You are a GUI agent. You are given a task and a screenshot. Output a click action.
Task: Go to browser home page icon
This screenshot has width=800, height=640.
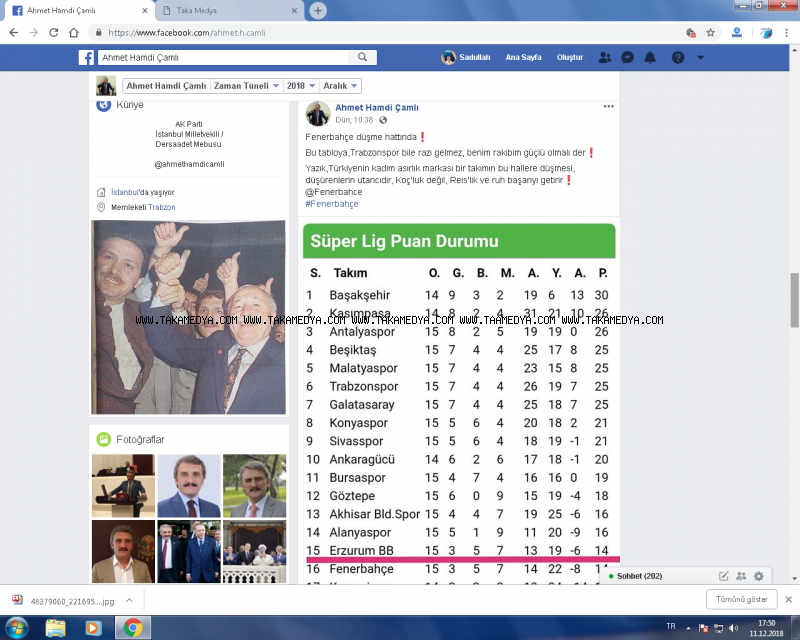74,33
